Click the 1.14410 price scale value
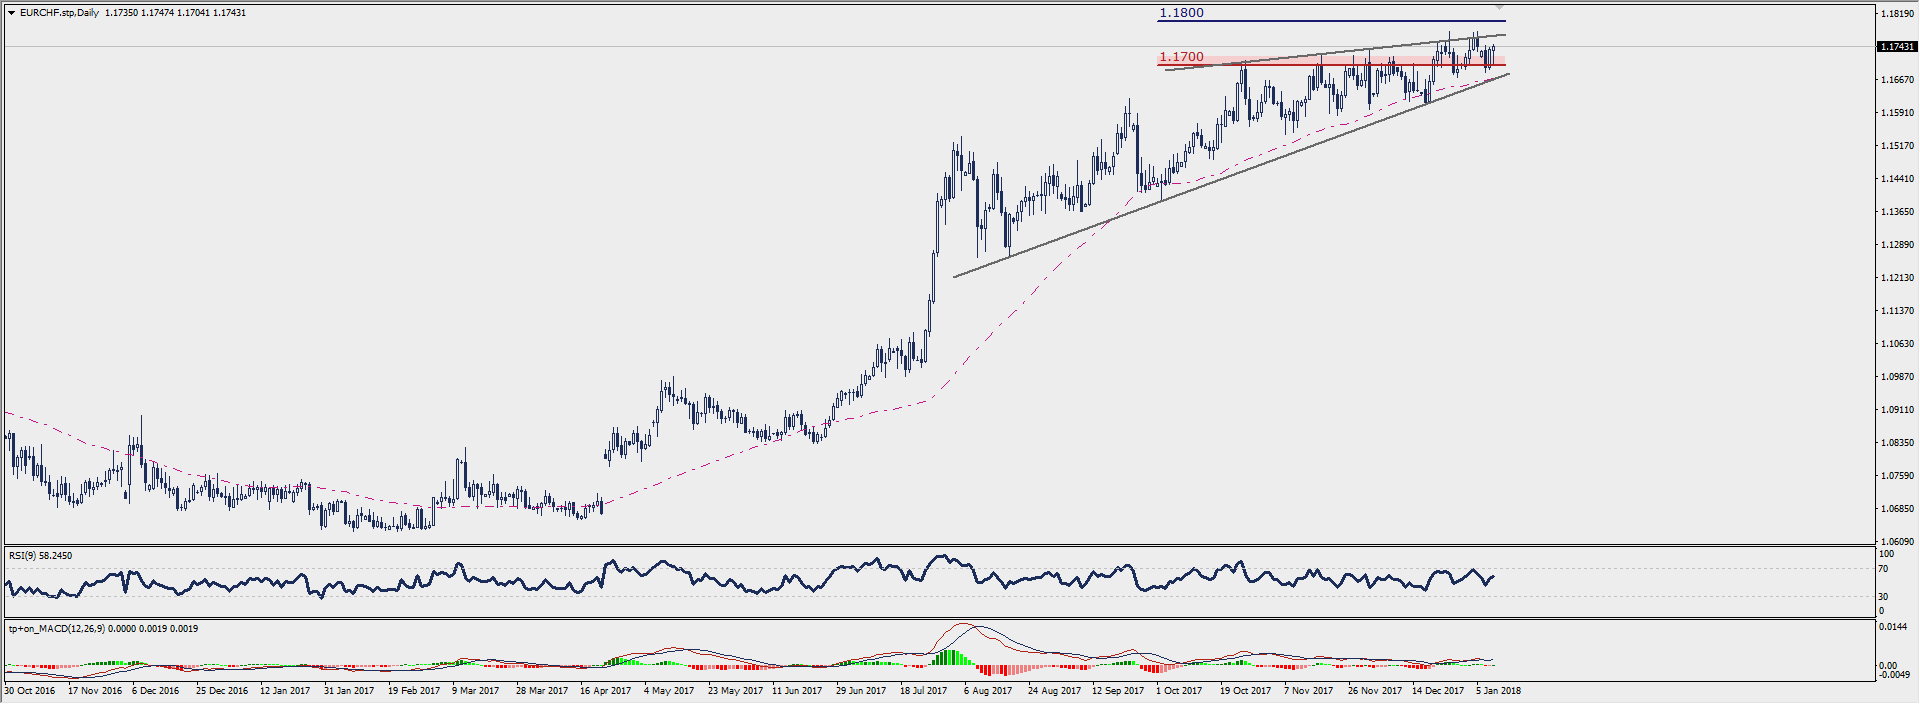The width and height of the screenshot is (1920, 704). [1897, 179]
